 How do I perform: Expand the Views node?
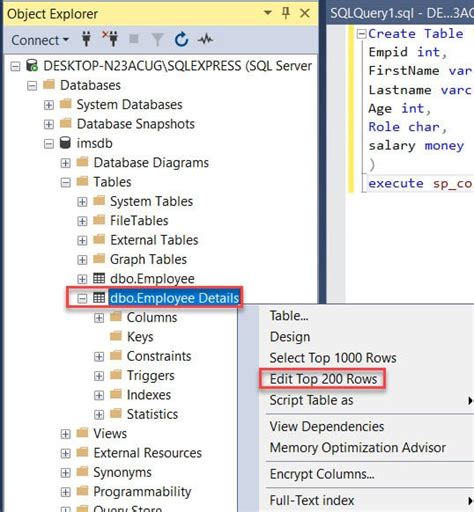pyautogui.click(x=66, y=434)
